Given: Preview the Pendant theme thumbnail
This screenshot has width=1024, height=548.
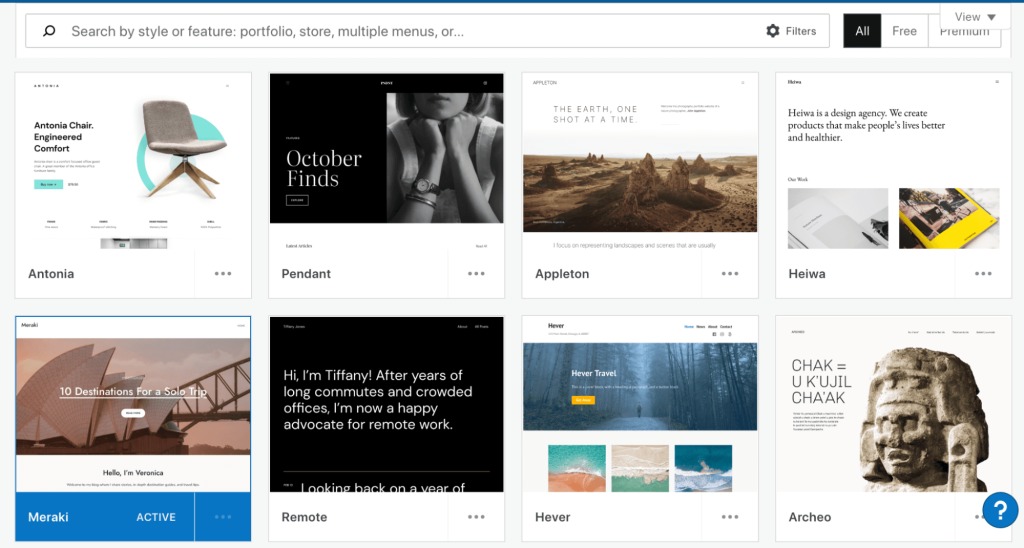Looking at the screenshot, I should (387, 161).
